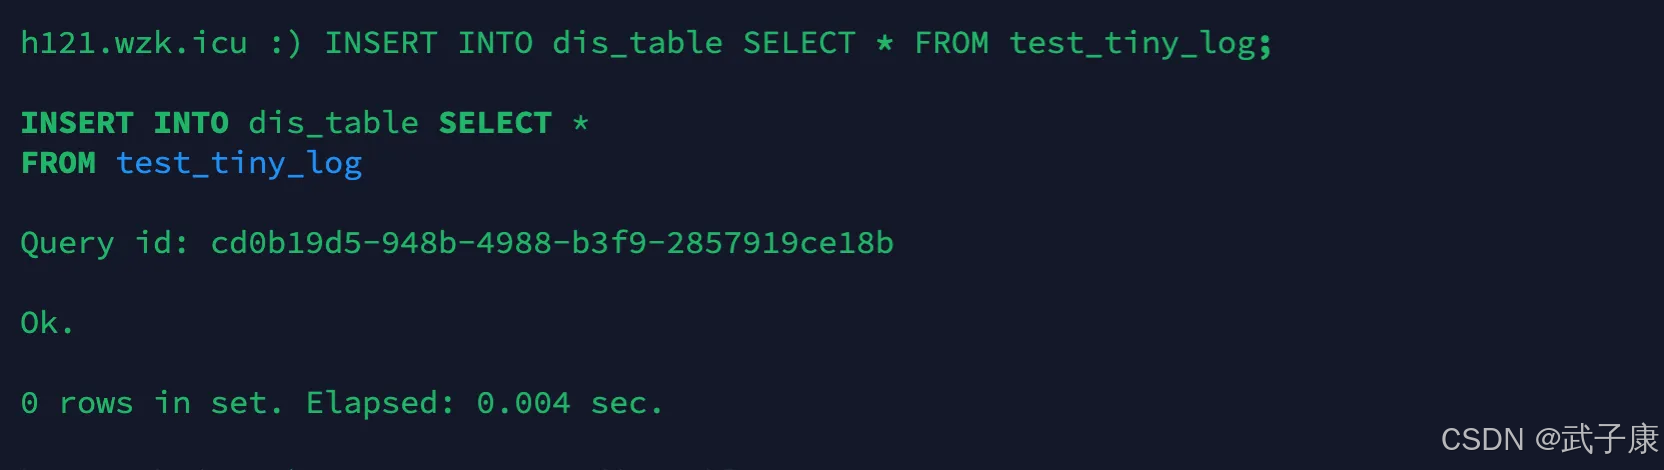Click the 'Ok.' result message
1664x470 pixels.
point(47,323)
